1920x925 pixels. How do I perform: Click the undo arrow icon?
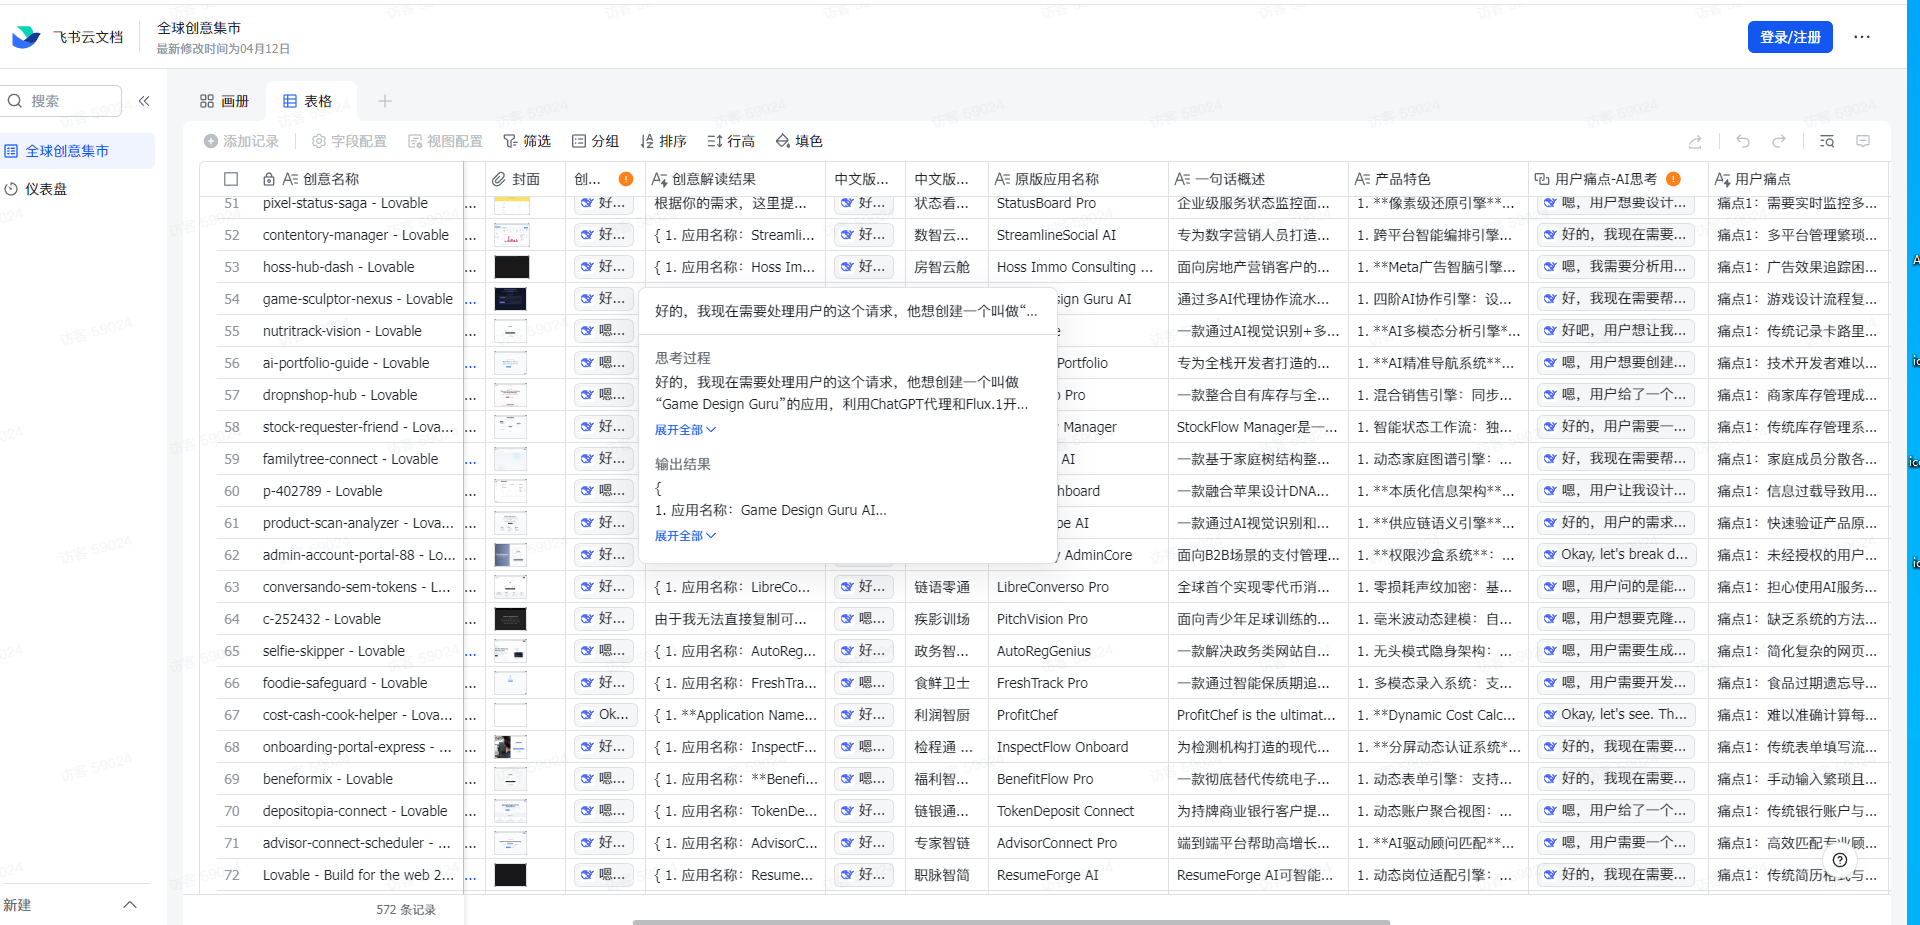coord(1742,141)
